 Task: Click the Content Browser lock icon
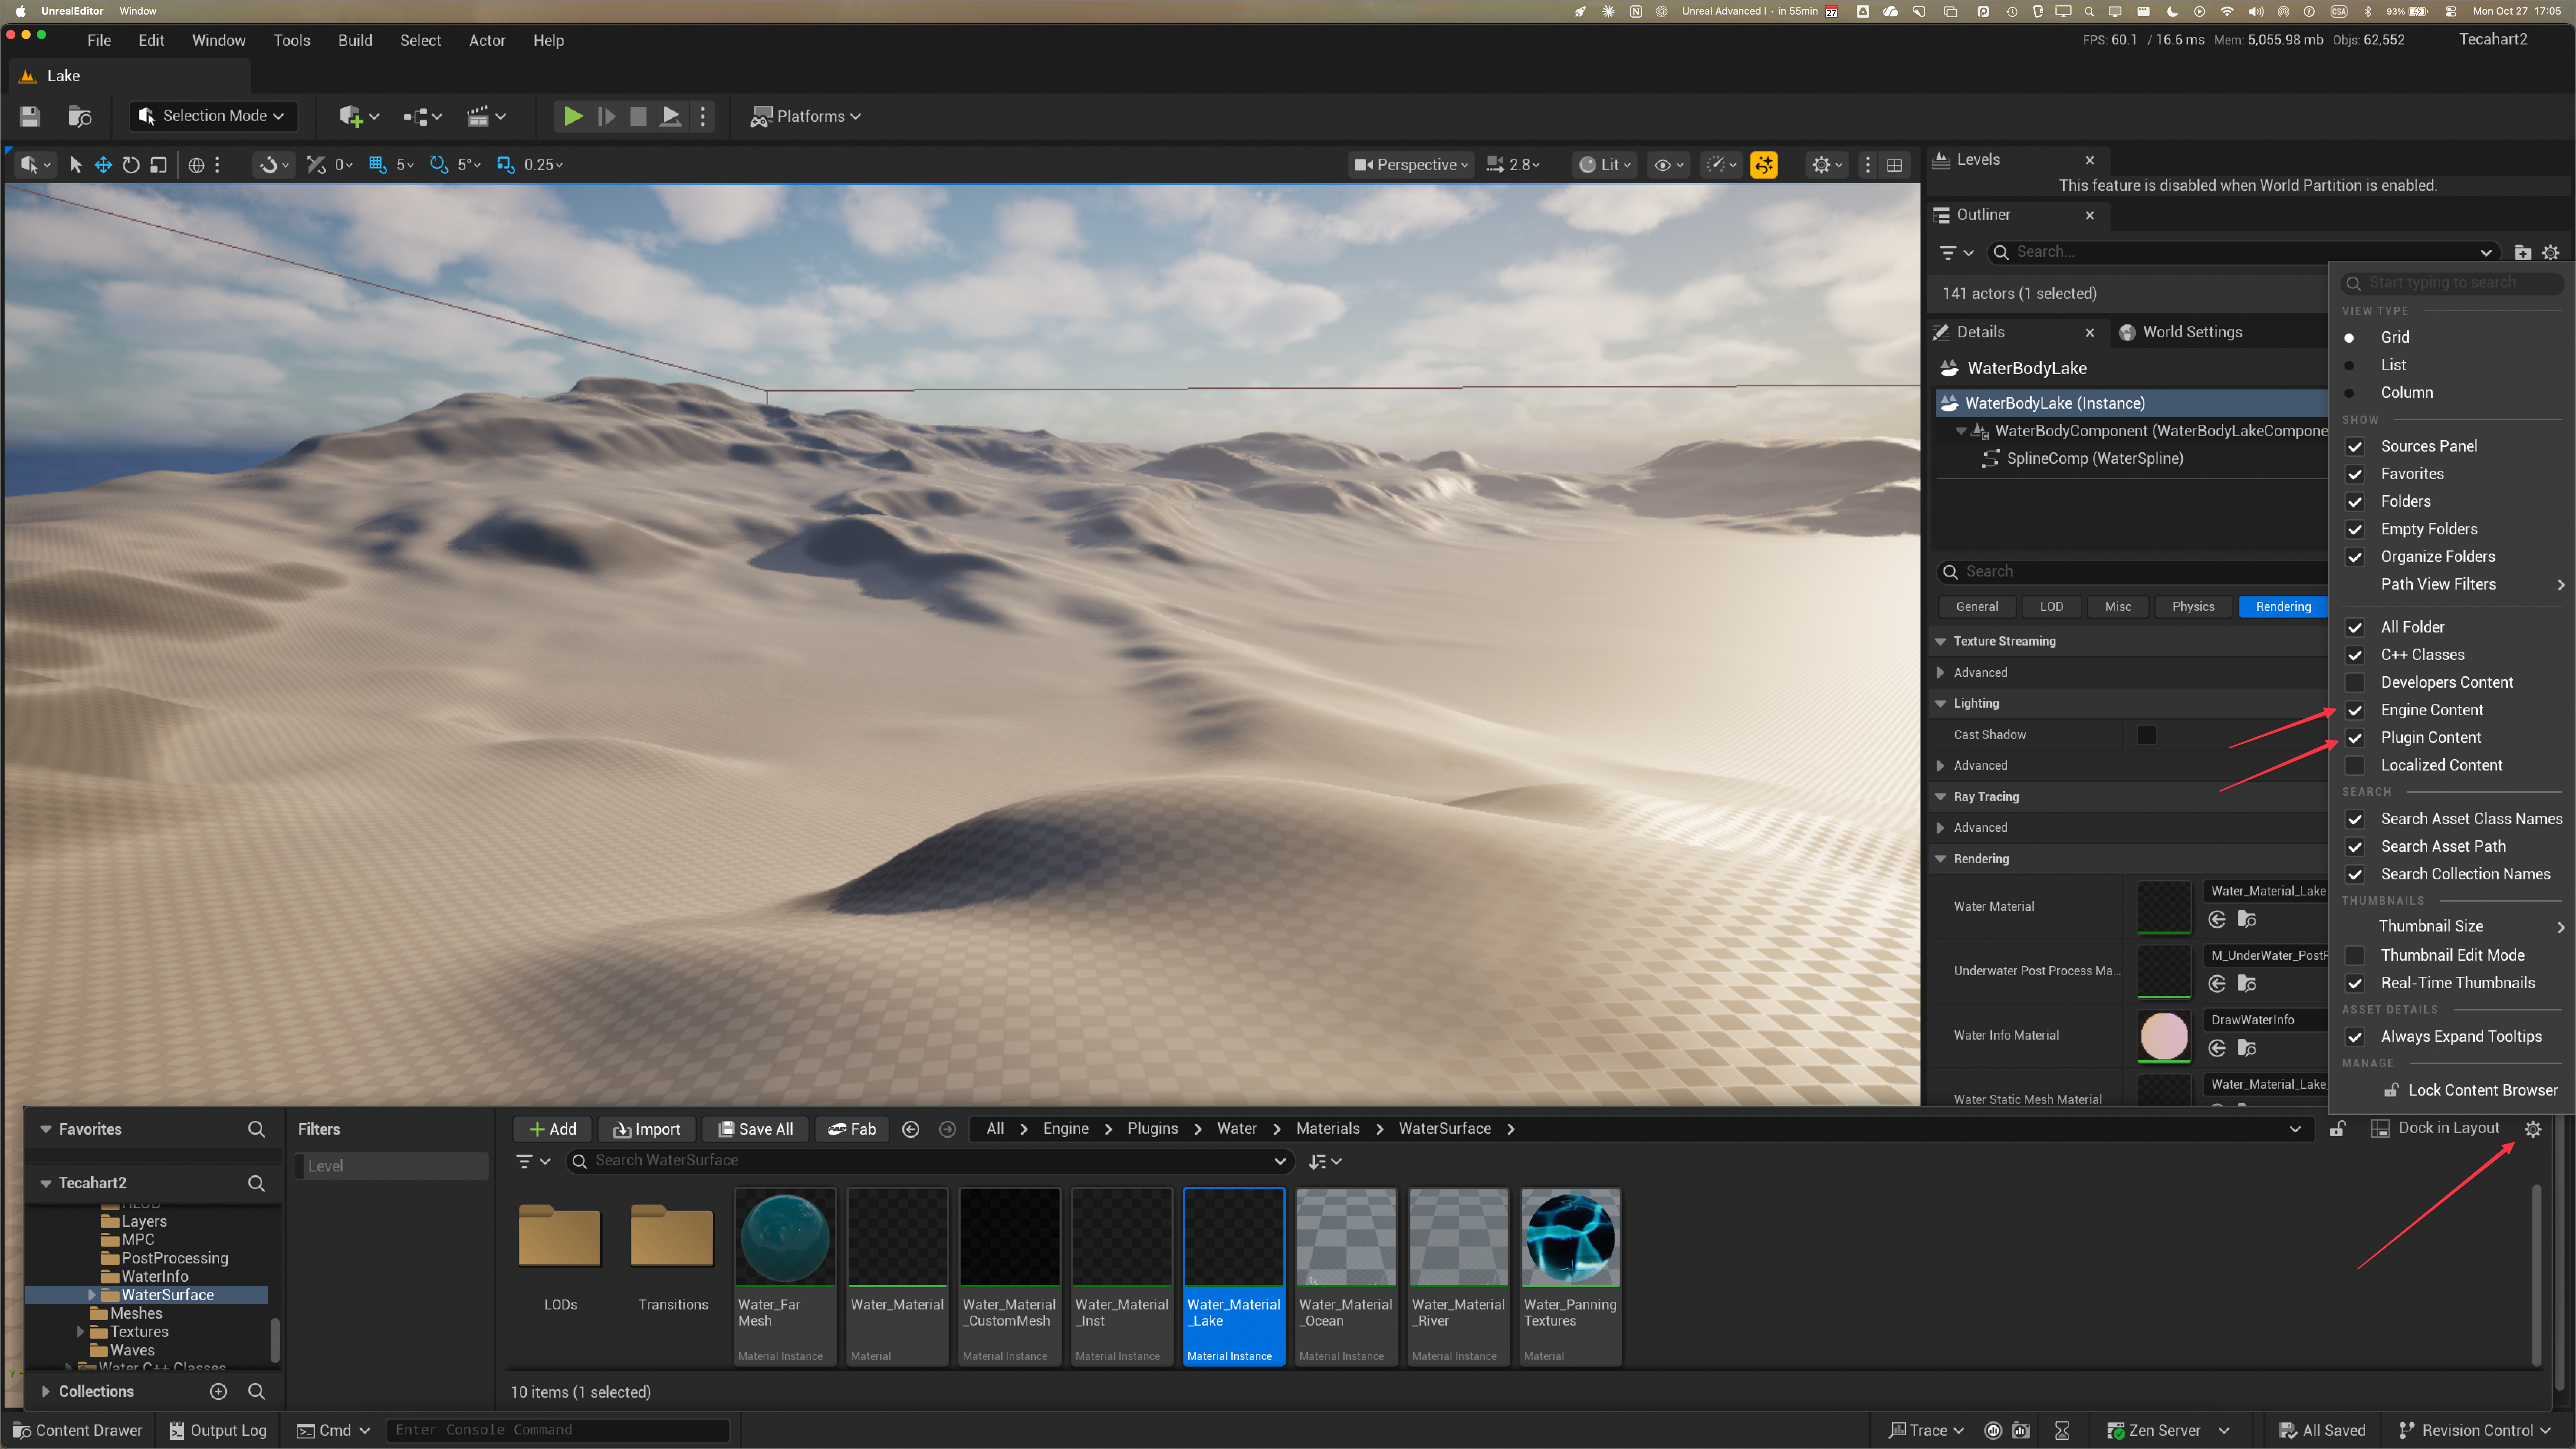(x=2337, y=1129)
